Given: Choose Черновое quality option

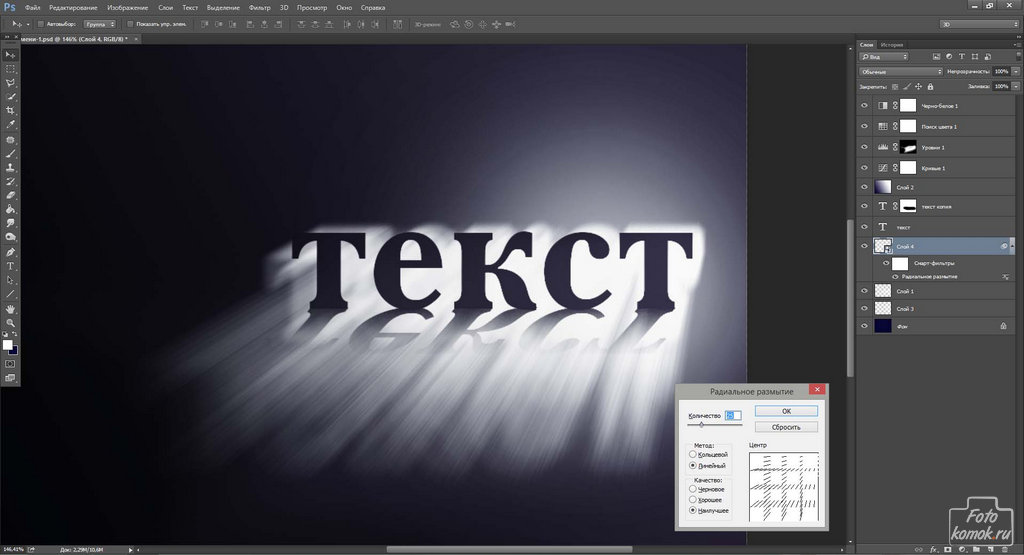Looking at the screenshot, I should click(x=694, y=488).
